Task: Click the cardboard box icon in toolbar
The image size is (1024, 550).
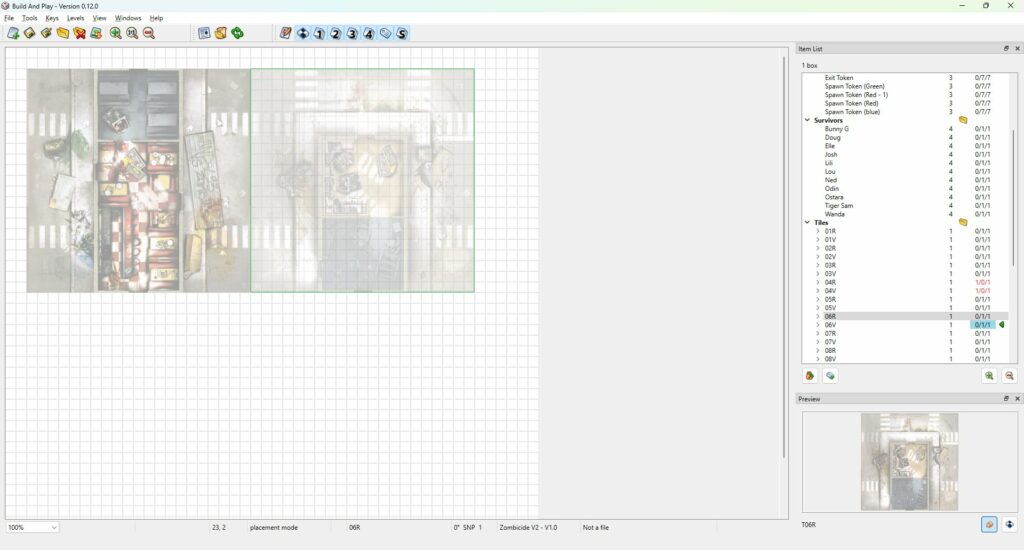Action: [x=221, y=33]
